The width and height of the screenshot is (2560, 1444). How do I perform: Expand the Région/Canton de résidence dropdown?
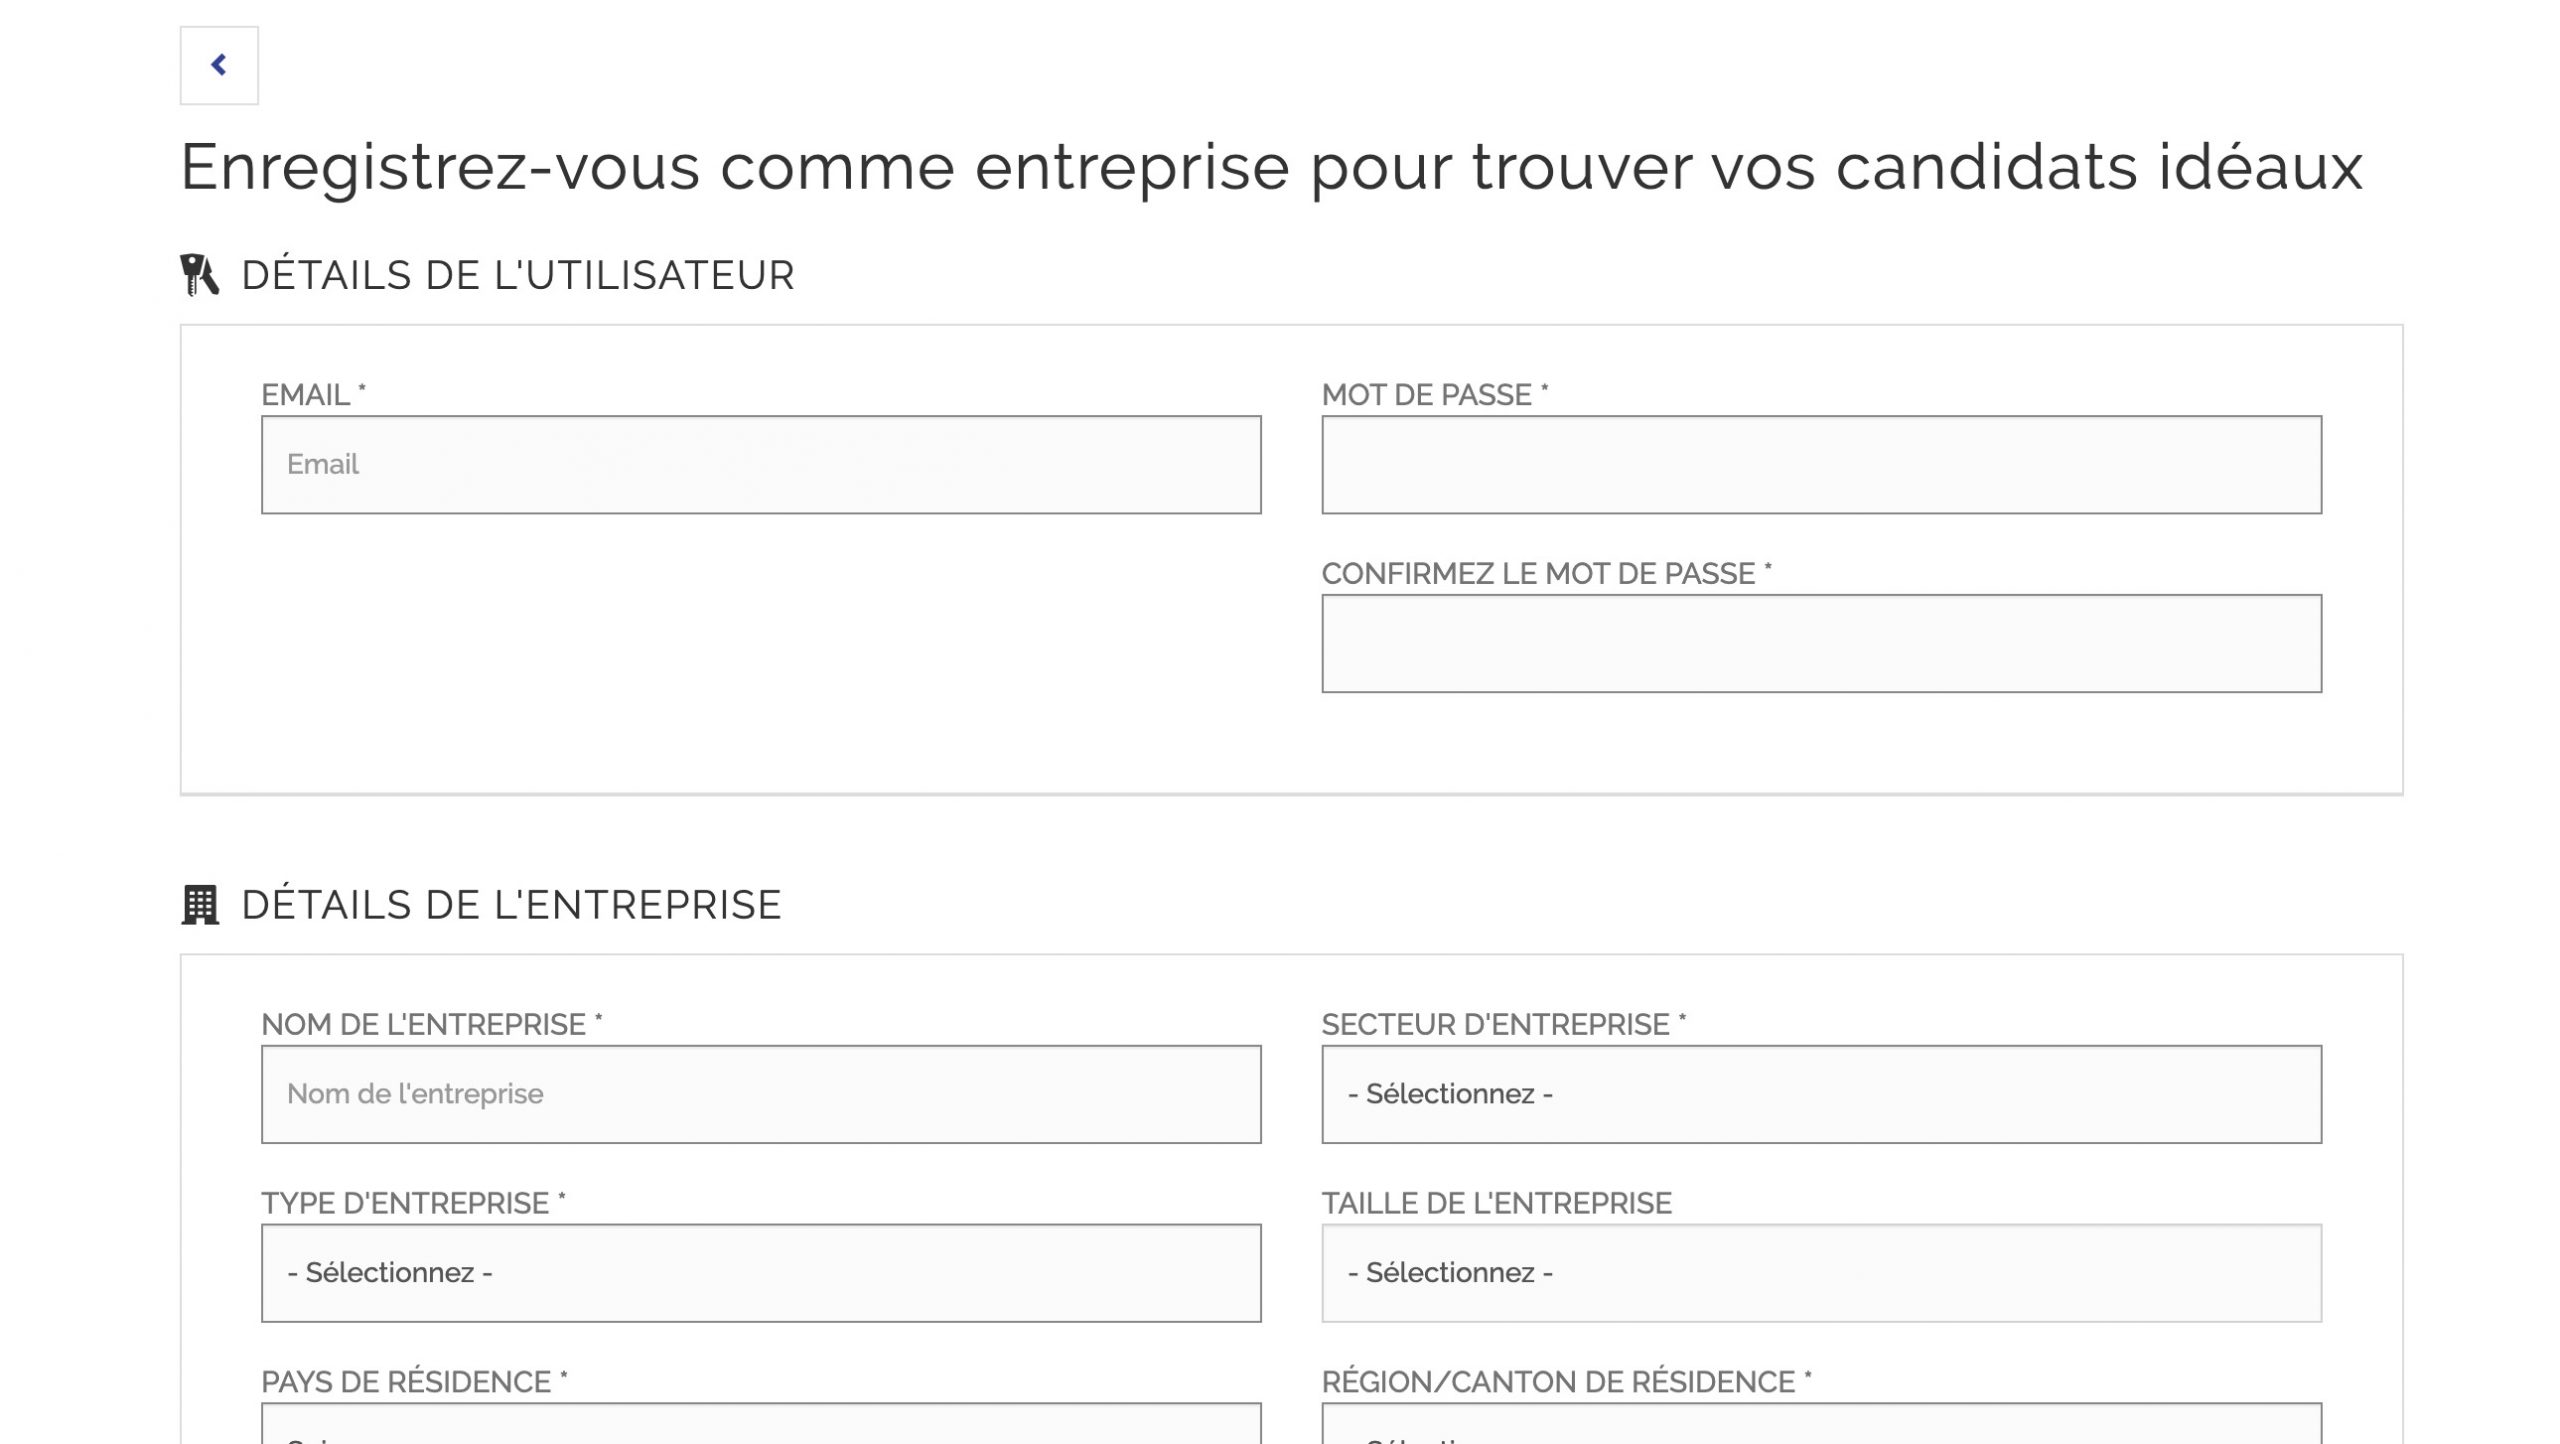[x=1821, y=1426]
